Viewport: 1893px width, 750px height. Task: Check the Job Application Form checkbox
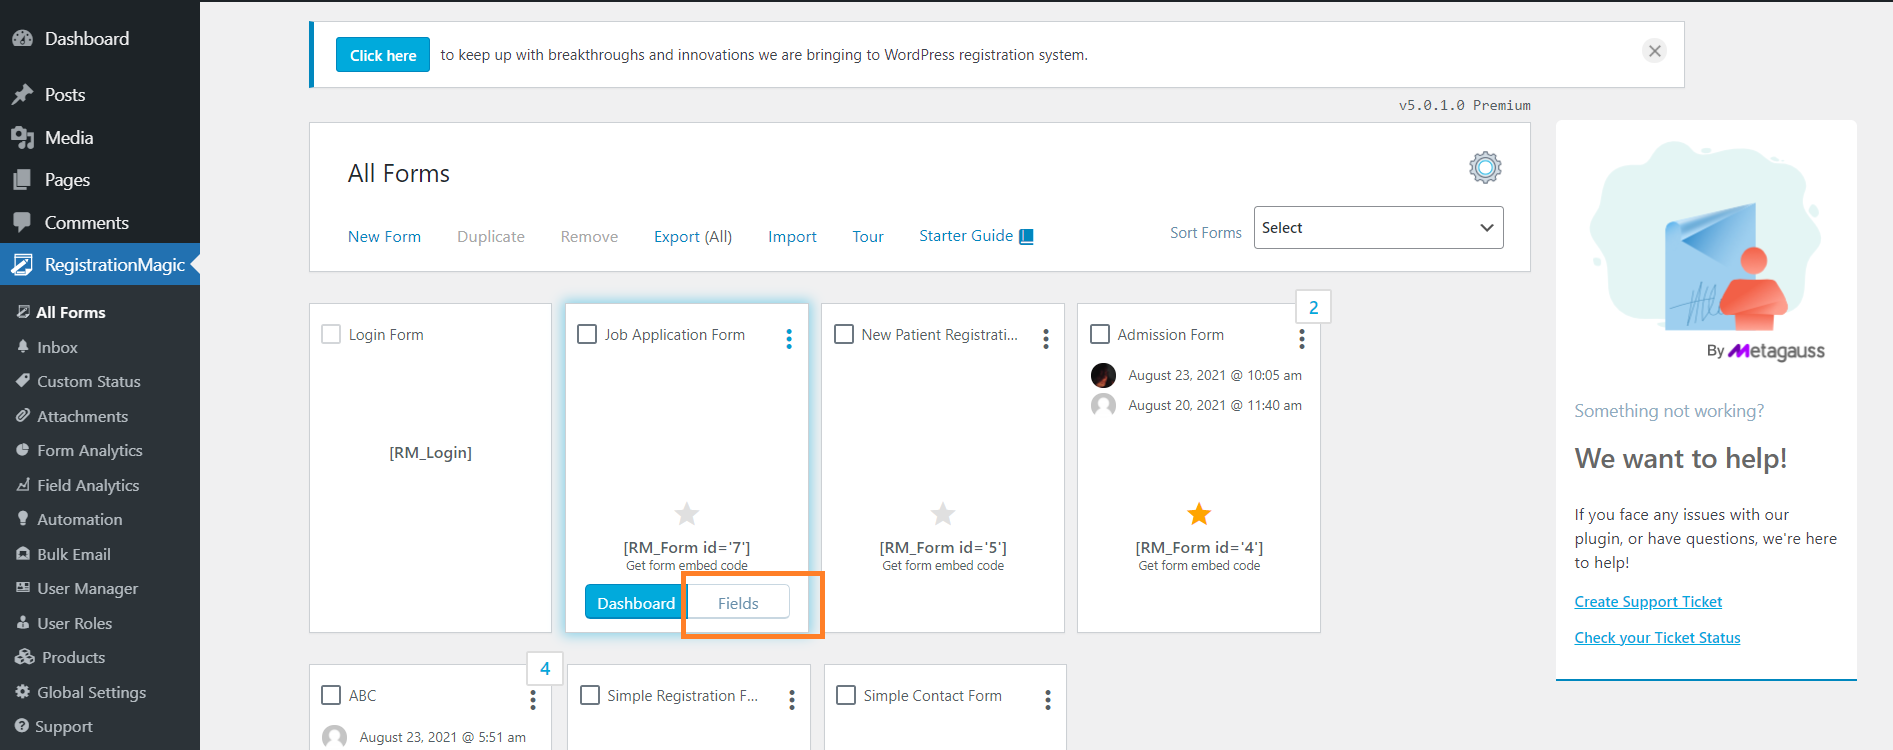(587, 334)
